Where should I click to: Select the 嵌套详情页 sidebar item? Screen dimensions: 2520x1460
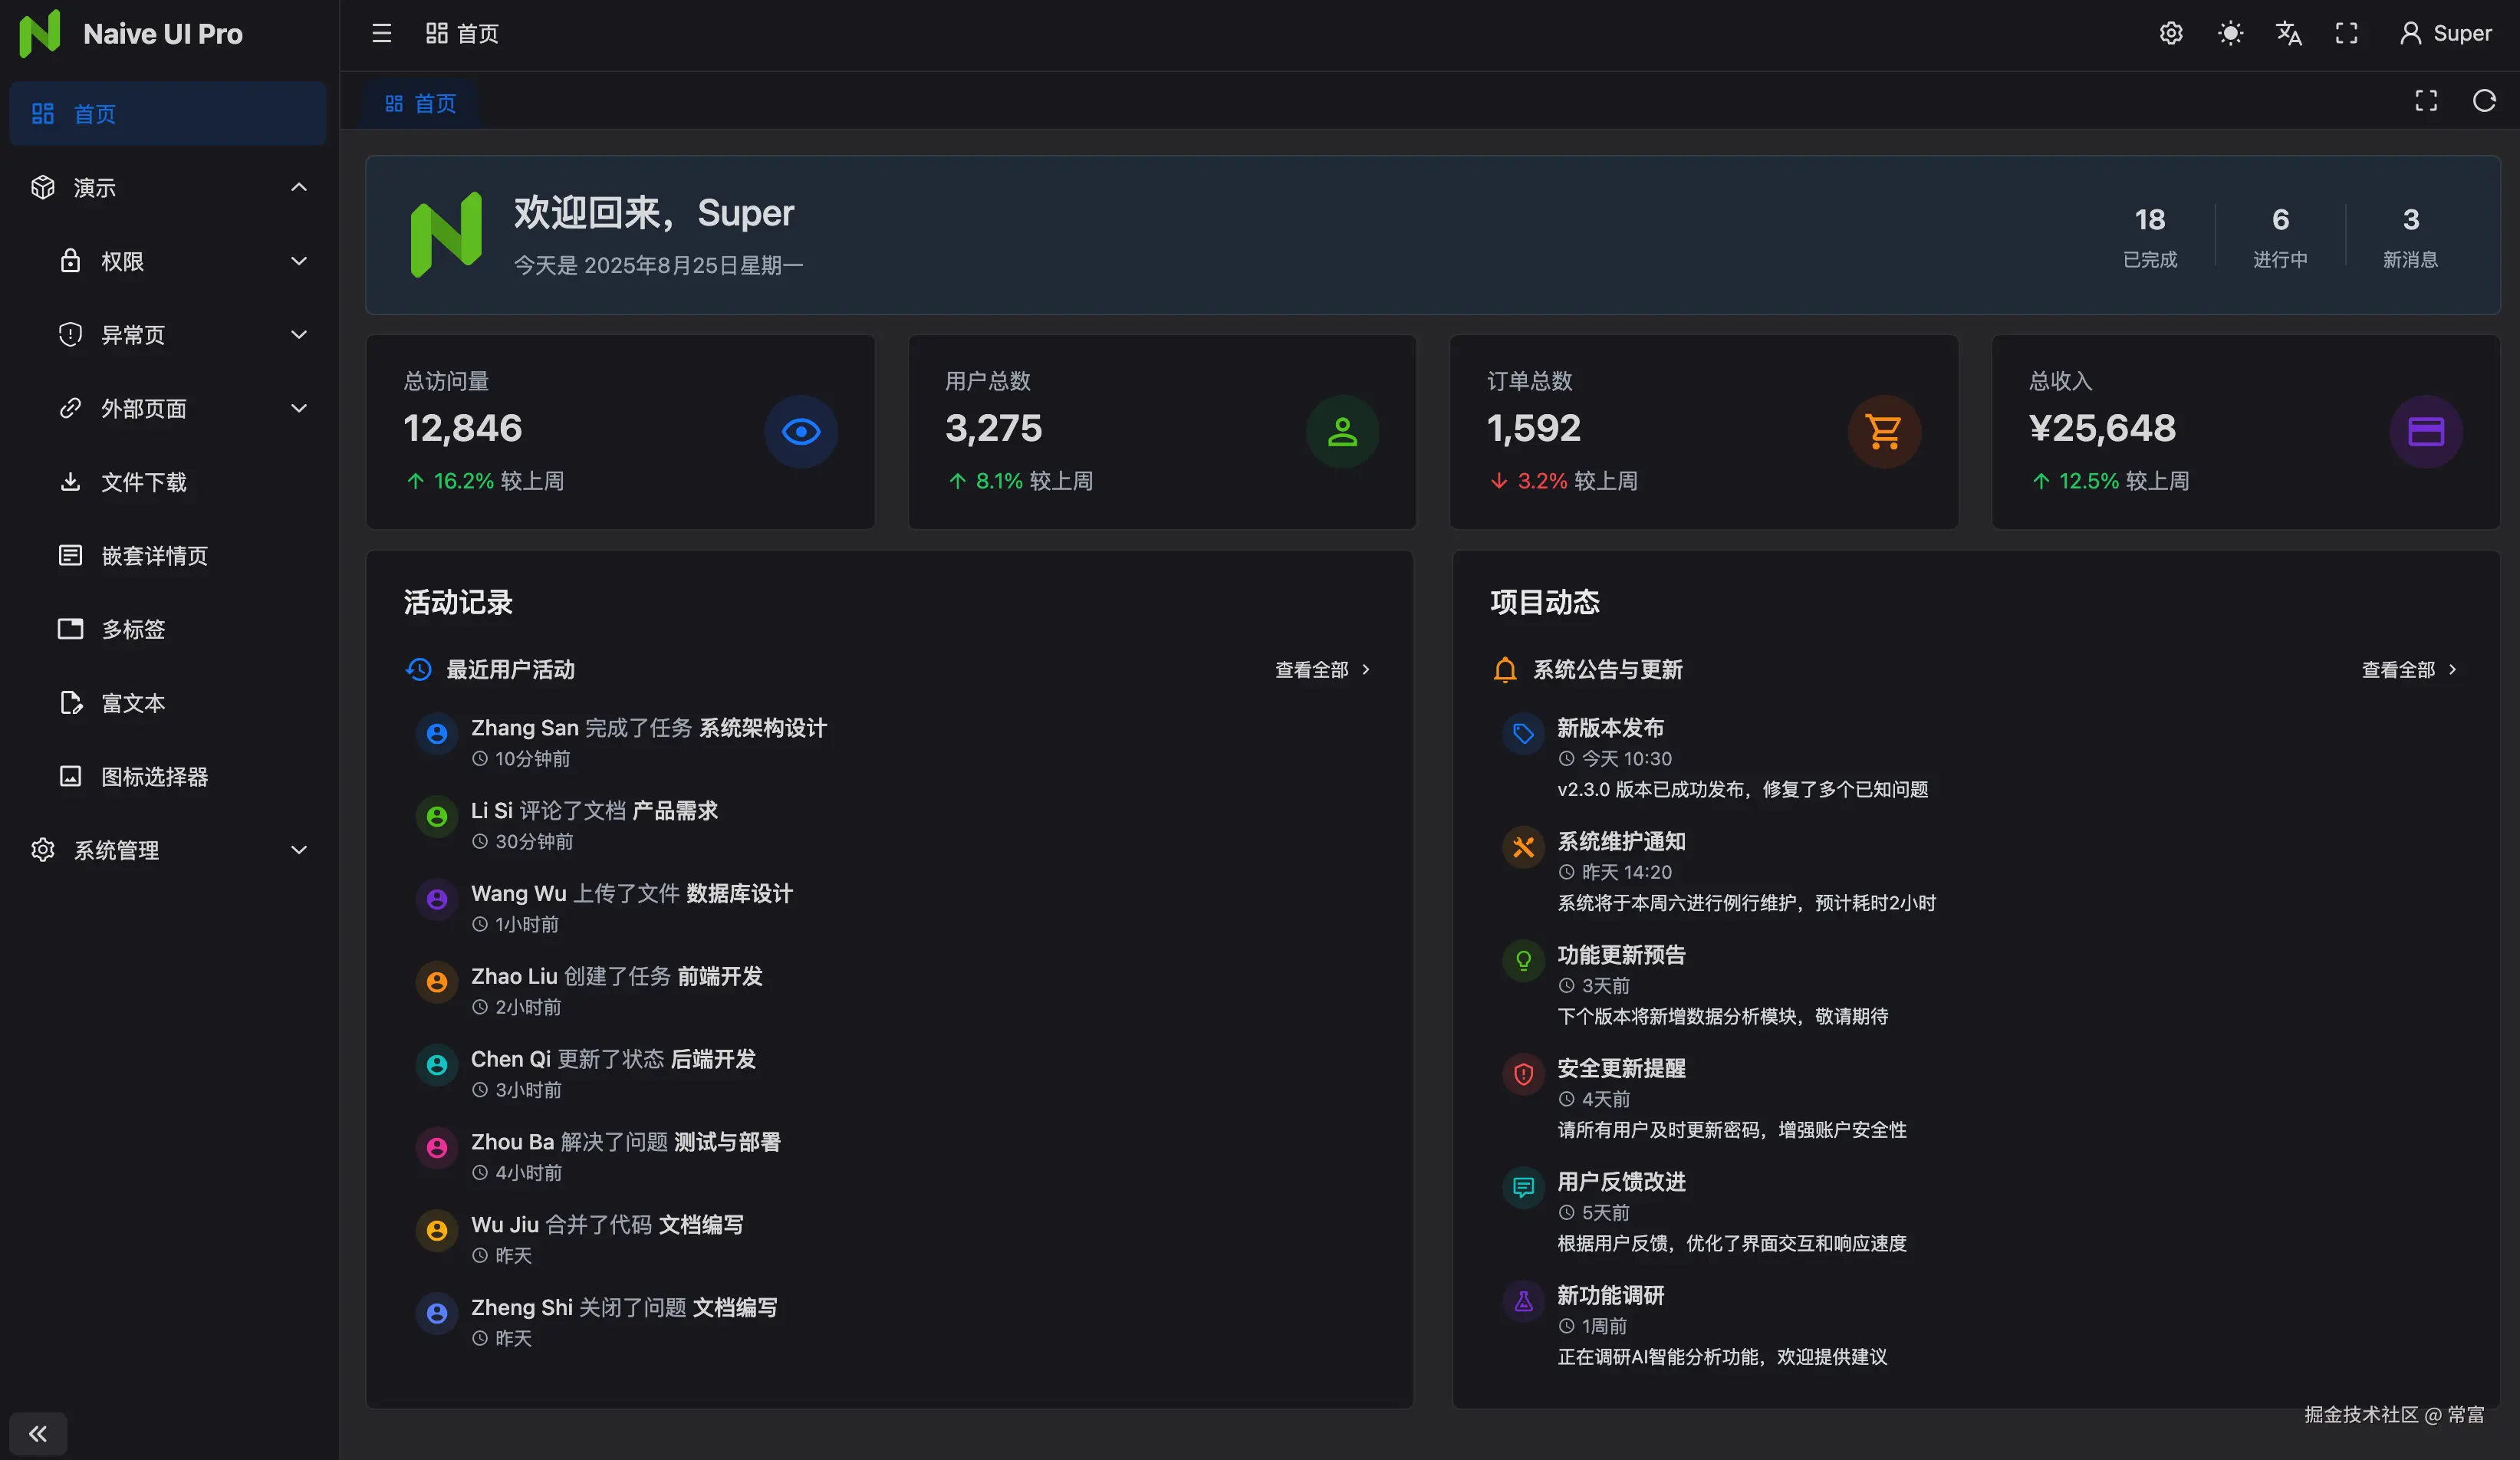pyautogui.click(x=156, y=556)
